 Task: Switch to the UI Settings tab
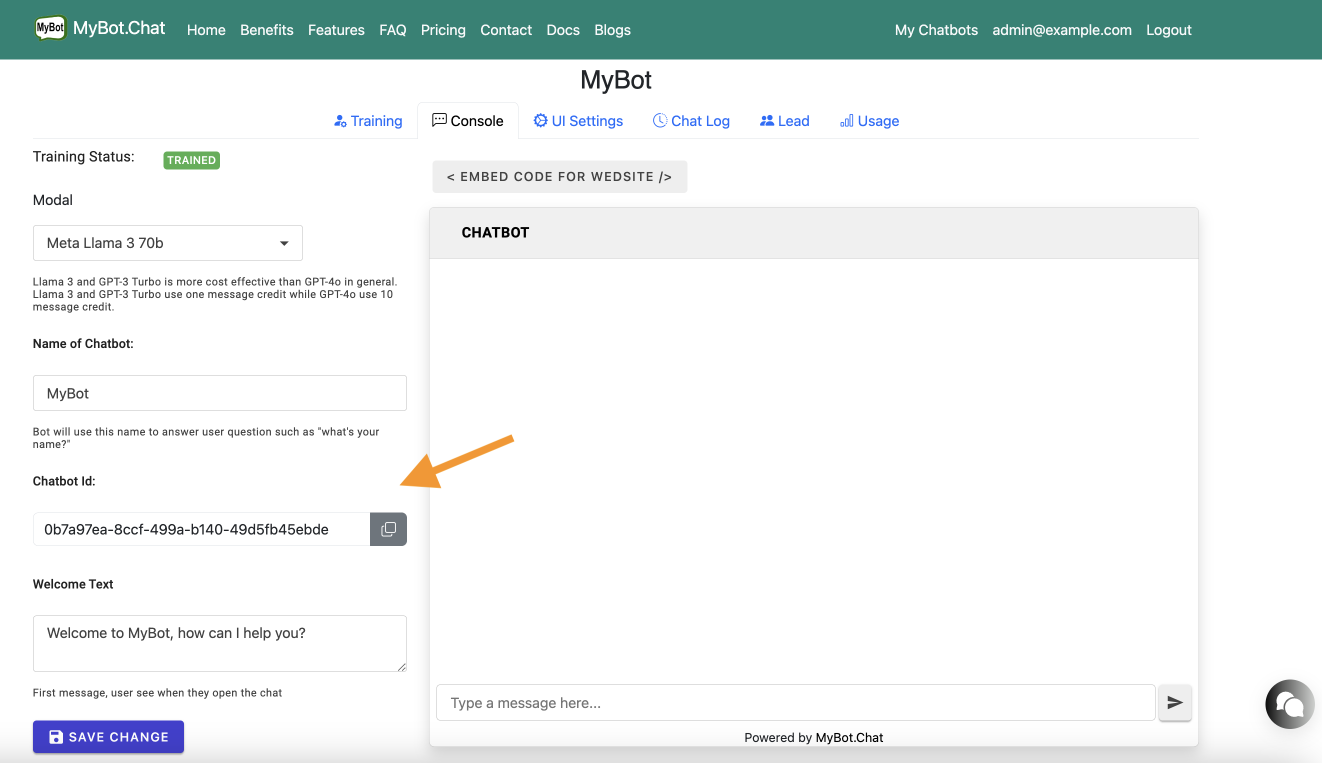578,121
